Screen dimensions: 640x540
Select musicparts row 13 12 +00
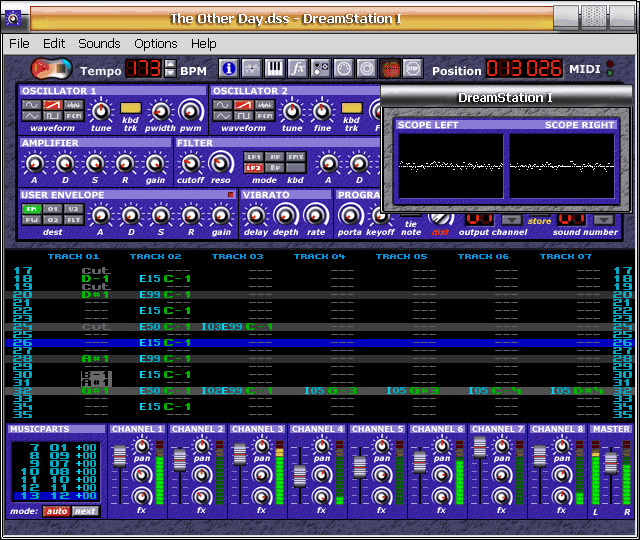pos(56,496)
